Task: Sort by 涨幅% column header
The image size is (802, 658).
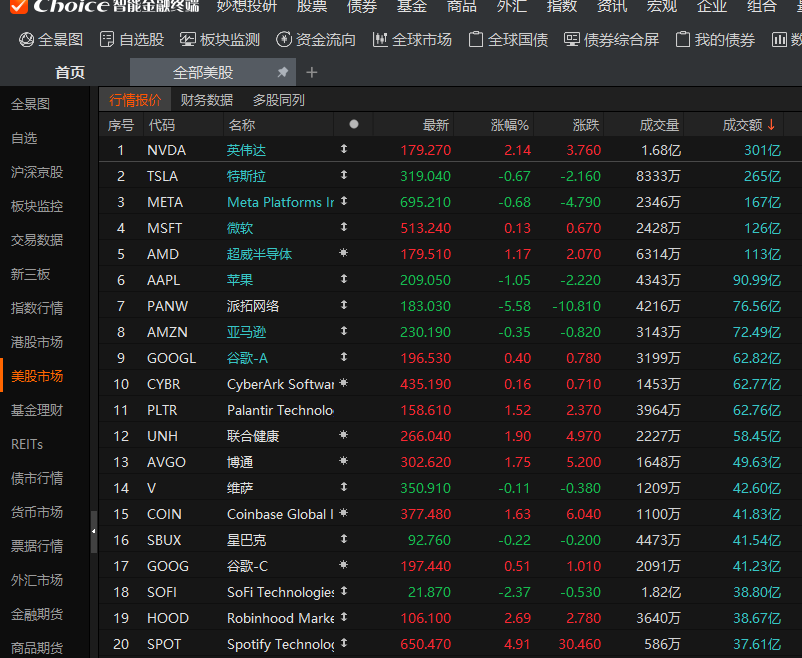Action: click(509, 125)
